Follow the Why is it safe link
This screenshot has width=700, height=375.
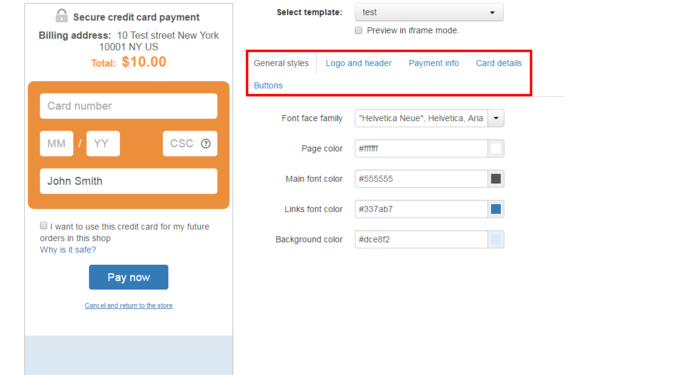(x=68, y=250)
